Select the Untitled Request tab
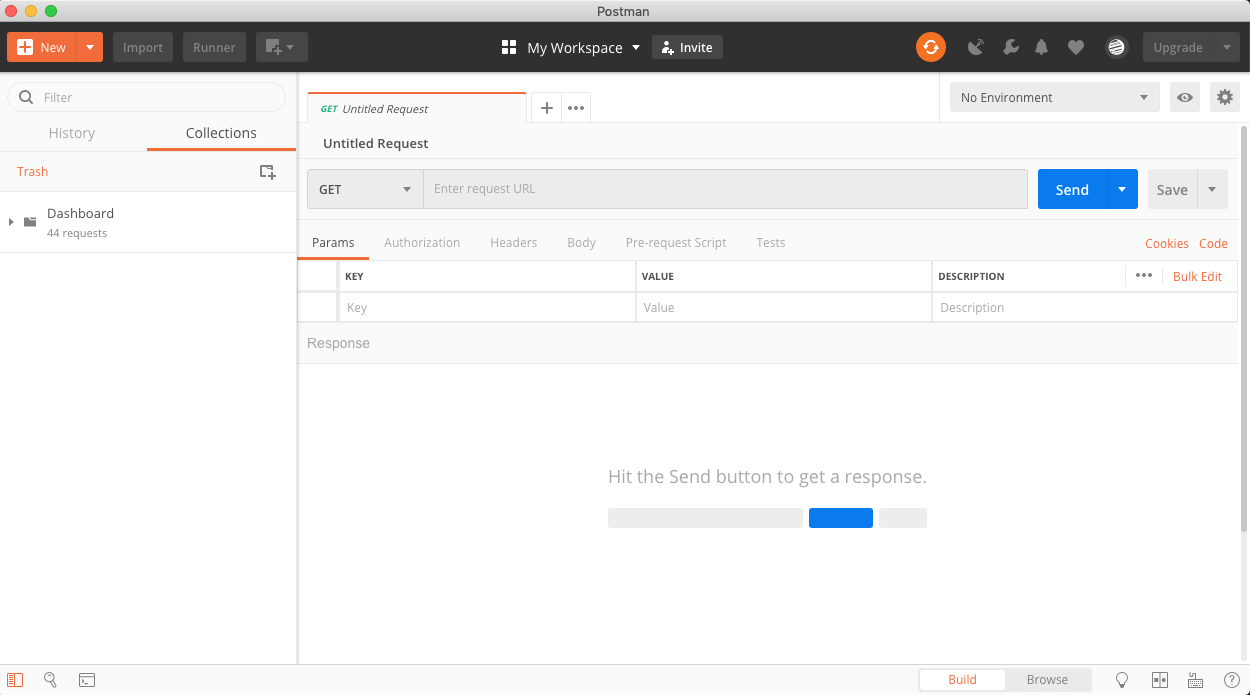The height and width of the screenshot is (695, 1250). tap(417, 108)
